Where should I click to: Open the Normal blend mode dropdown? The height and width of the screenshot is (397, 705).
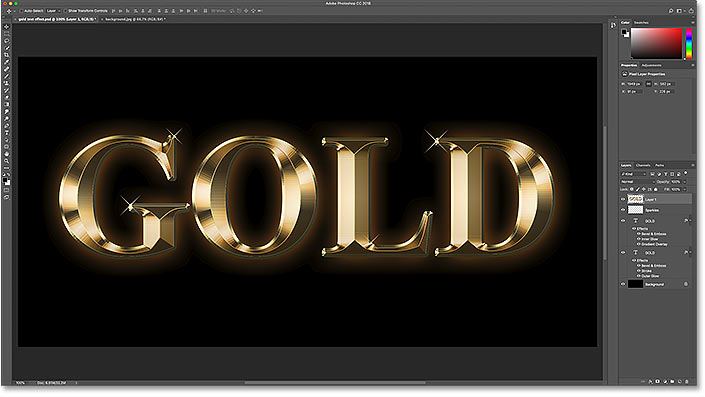638,182
